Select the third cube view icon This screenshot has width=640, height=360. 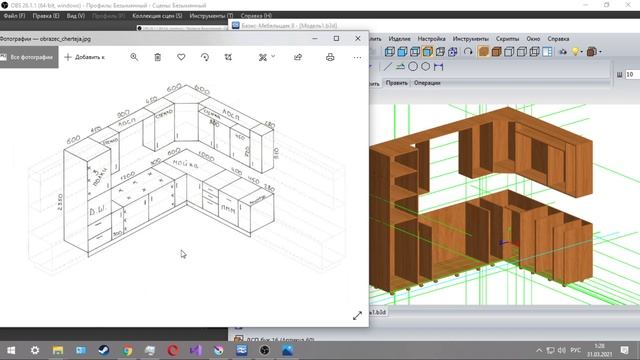point(415,52)
